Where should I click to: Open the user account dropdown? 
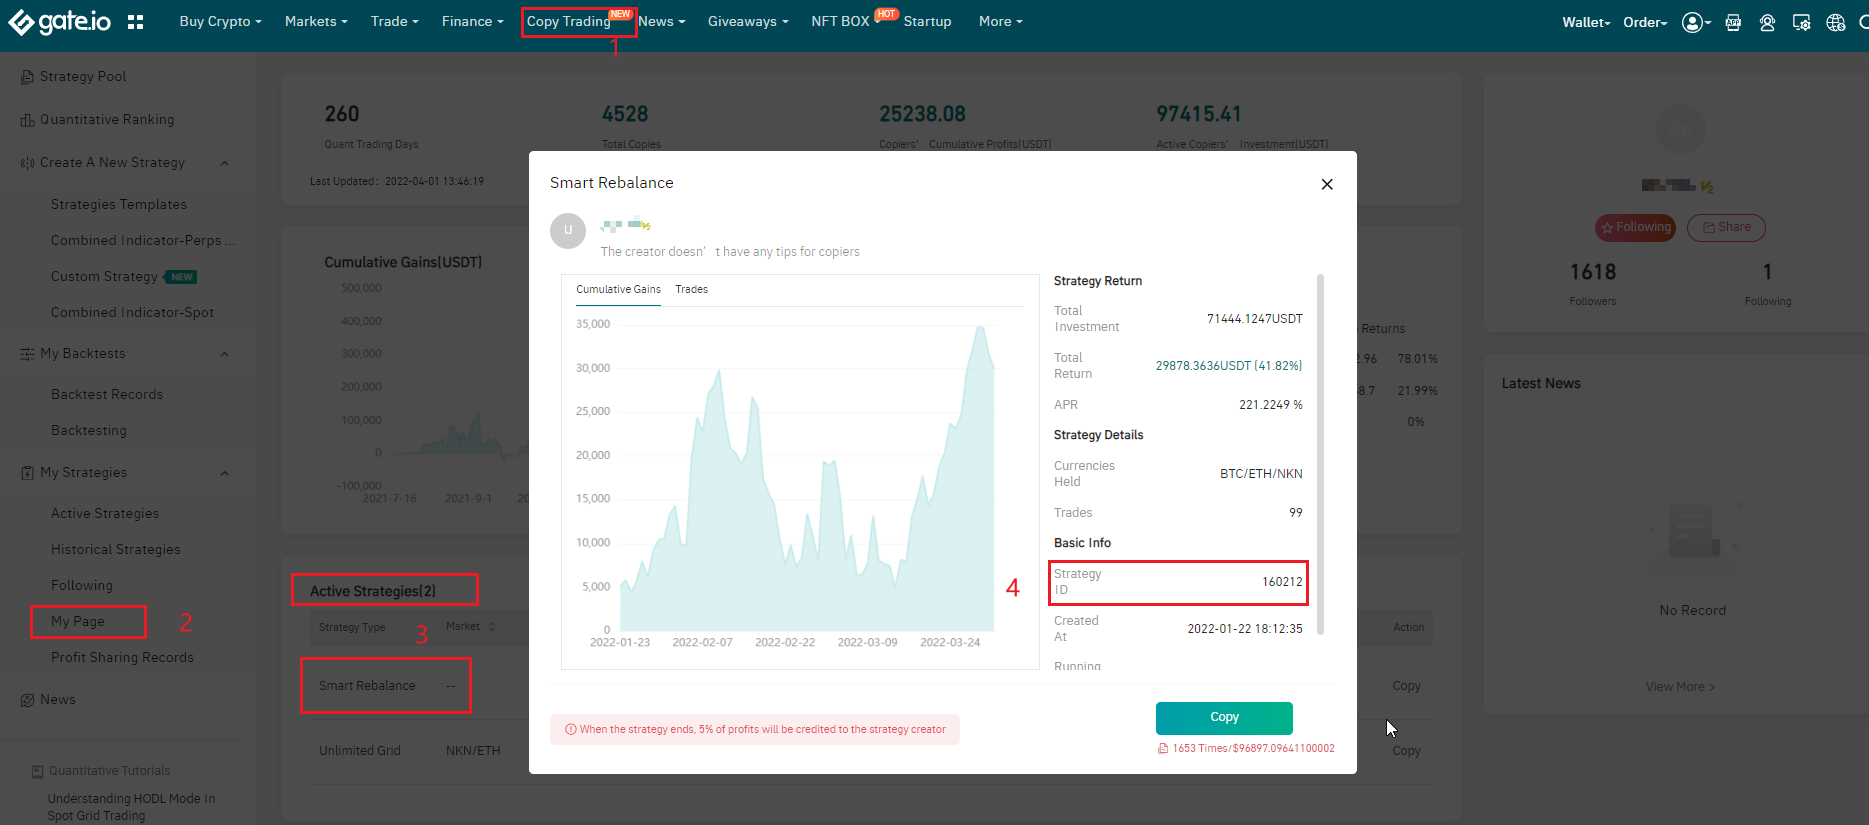click(x=1695, y=22)
